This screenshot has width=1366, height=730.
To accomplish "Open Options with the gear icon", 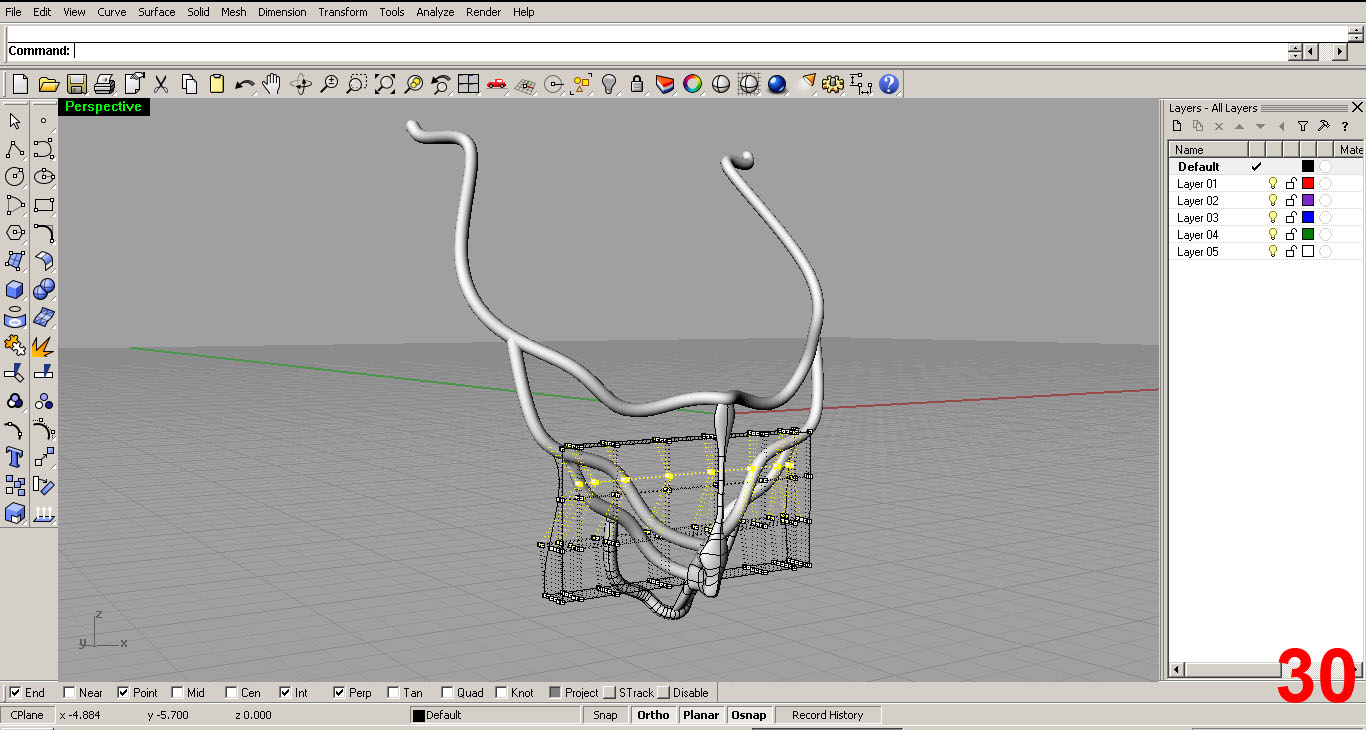I will click(833, 85).
